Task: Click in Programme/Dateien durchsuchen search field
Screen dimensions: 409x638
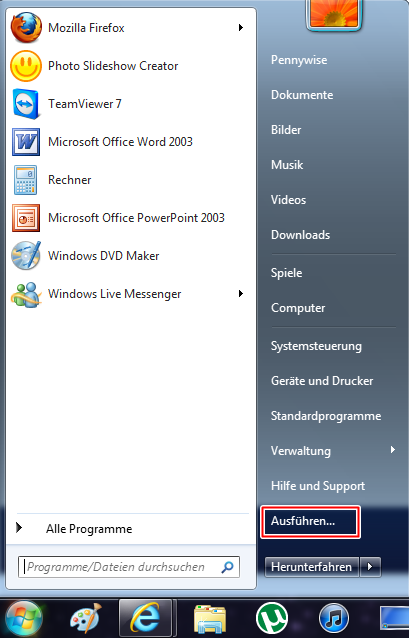Action: pyautogui.click(x=129, y=567)
